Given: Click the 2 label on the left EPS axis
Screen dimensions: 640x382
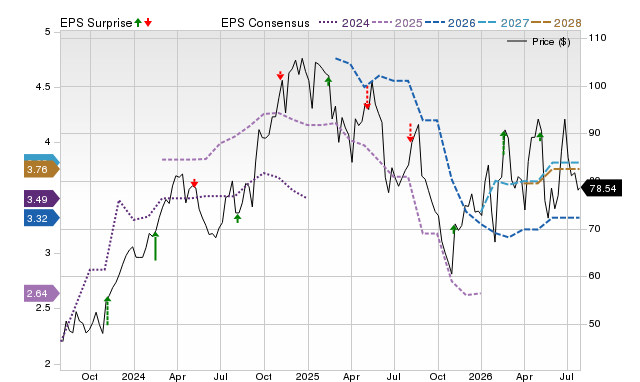Looking at the screenshot, I should [x=48, y=364].
